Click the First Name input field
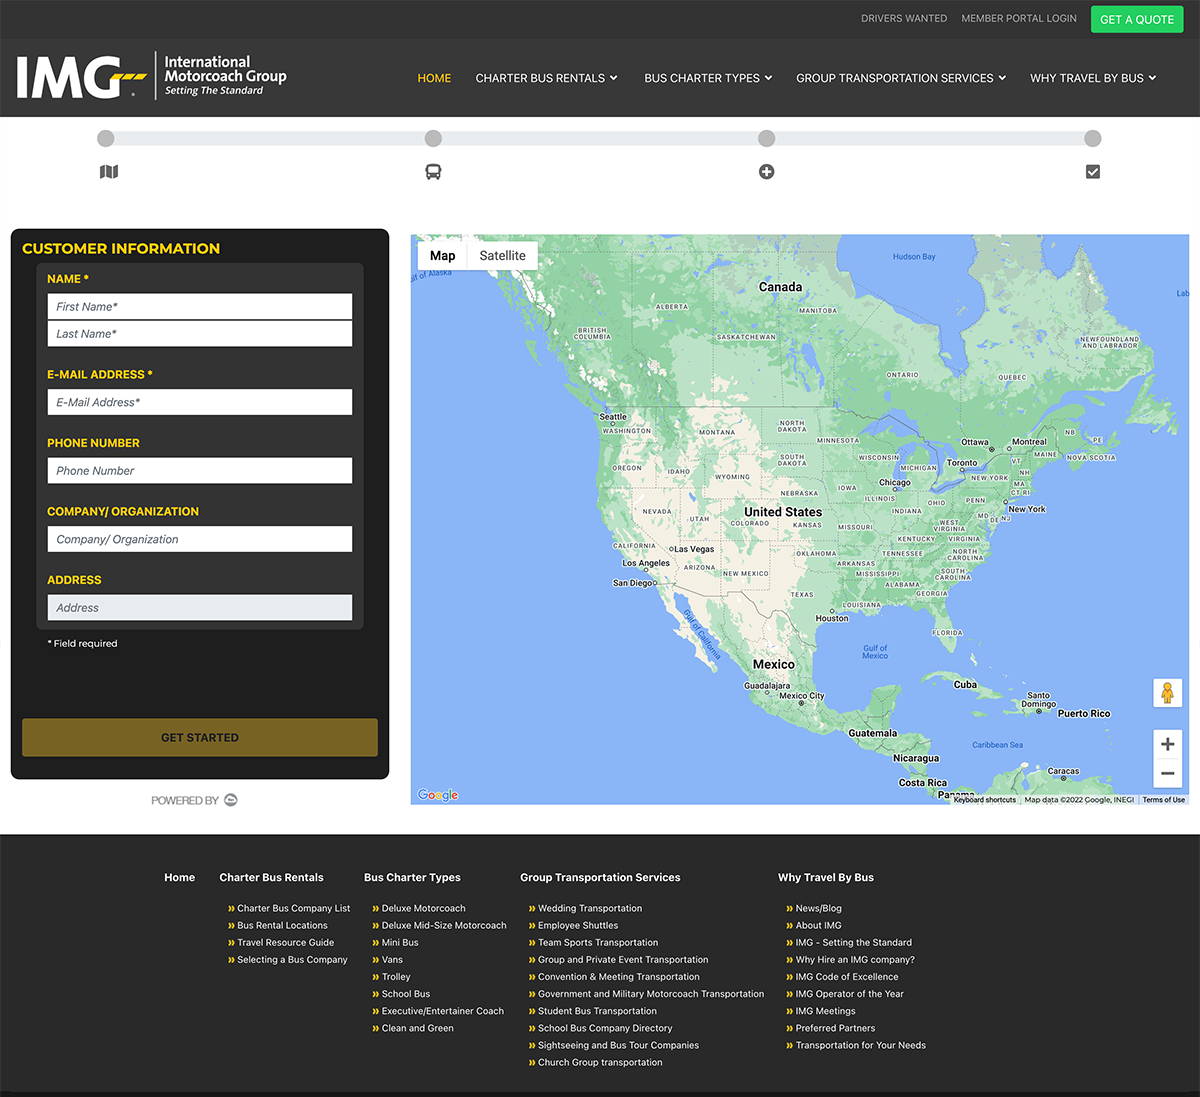1200x1097 pixels. click(x=200, y=307)
